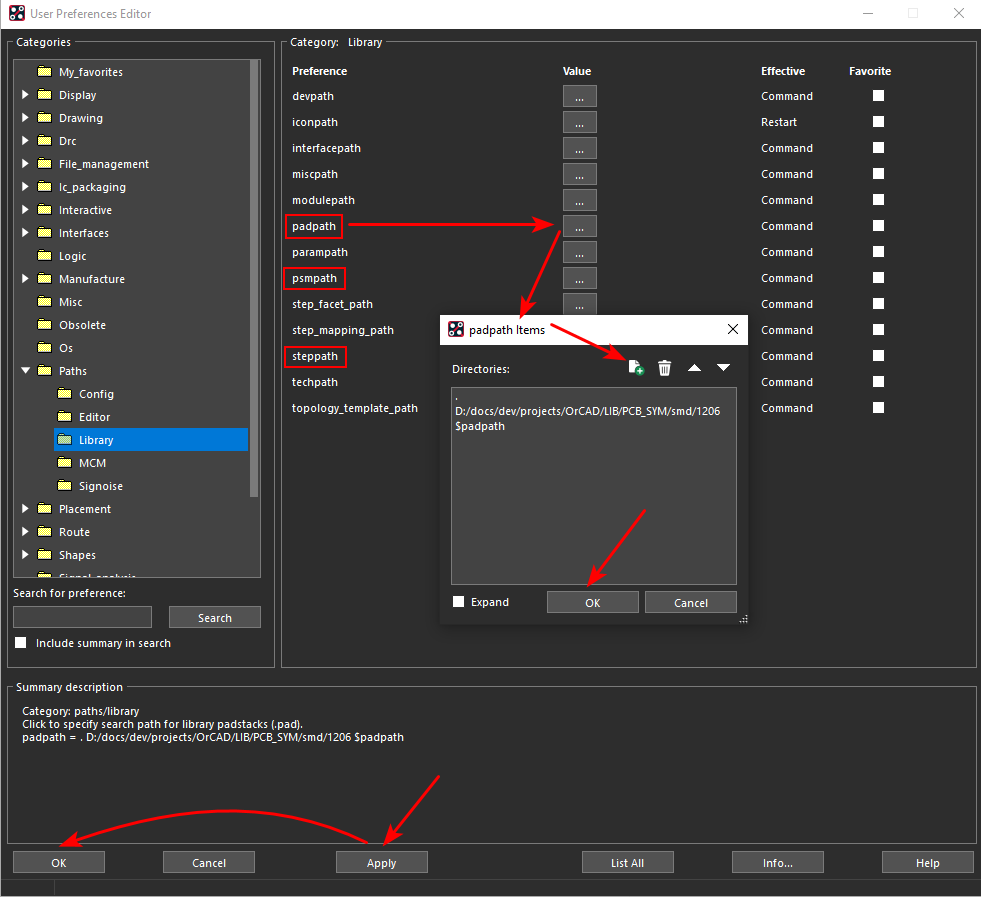Click the Search for preference input field
The height and width of the screenshot is (897, 981).
[x=83, y=617]
